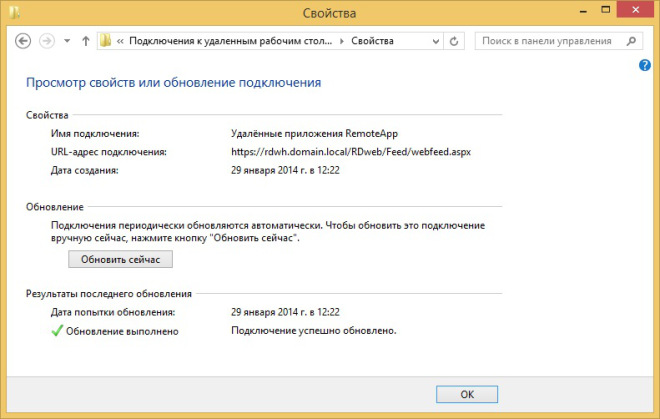Click the green checkmark update status icon
This screenshot has width=660, height=419.
56,330
